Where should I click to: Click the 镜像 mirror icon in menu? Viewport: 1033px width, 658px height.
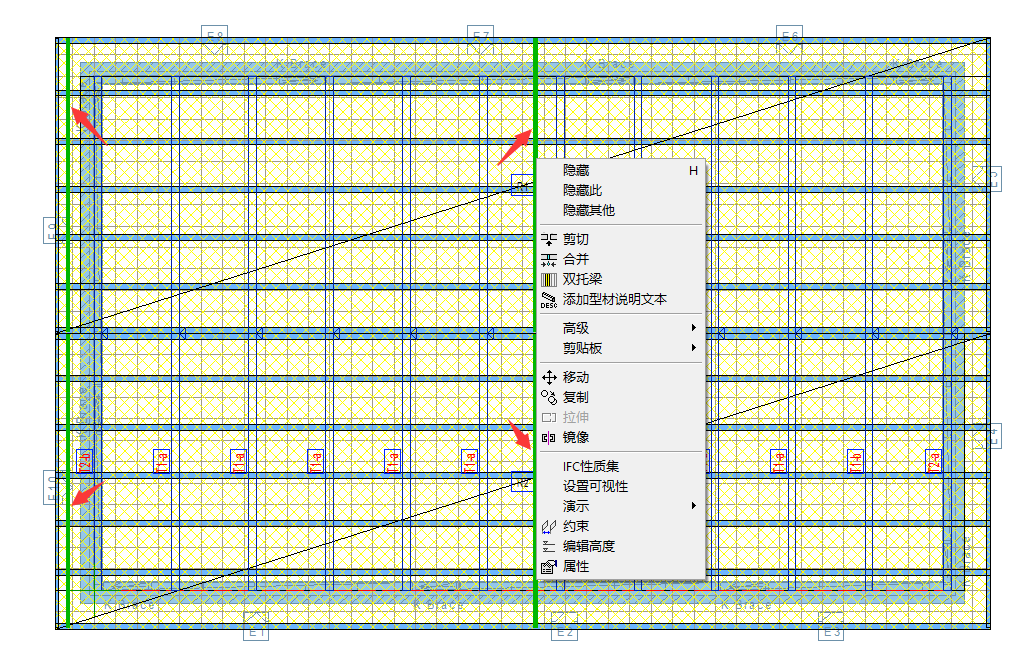tap(549, 437)
